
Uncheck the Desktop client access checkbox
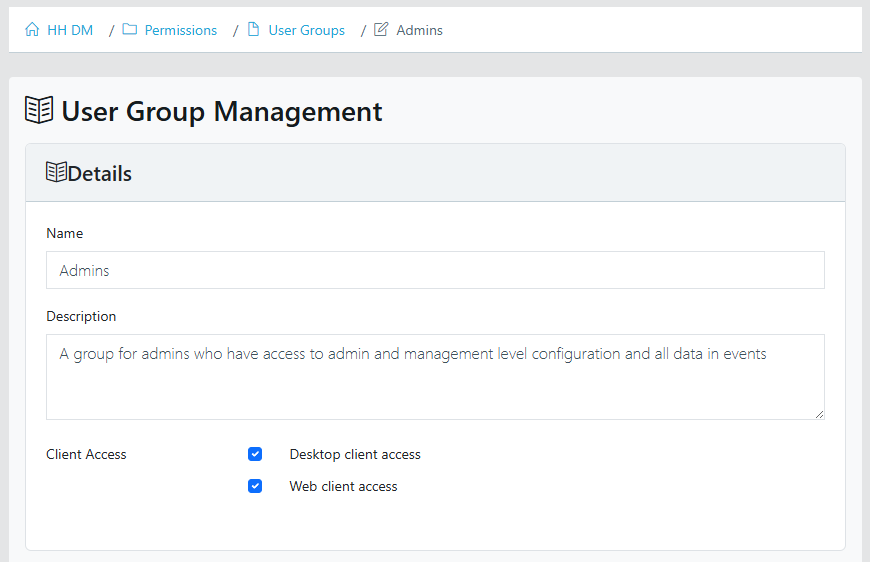pyautogui.click(x=255, y=454)
